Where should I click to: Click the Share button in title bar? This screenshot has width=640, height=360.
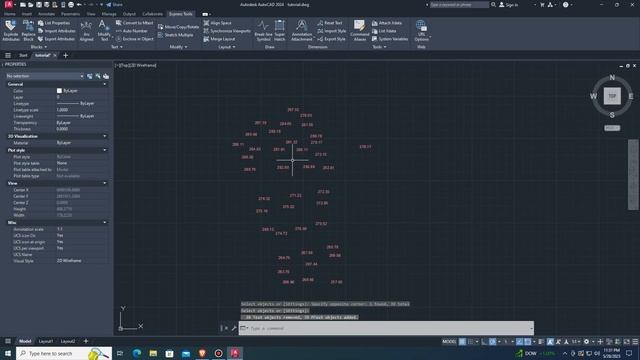114,5
